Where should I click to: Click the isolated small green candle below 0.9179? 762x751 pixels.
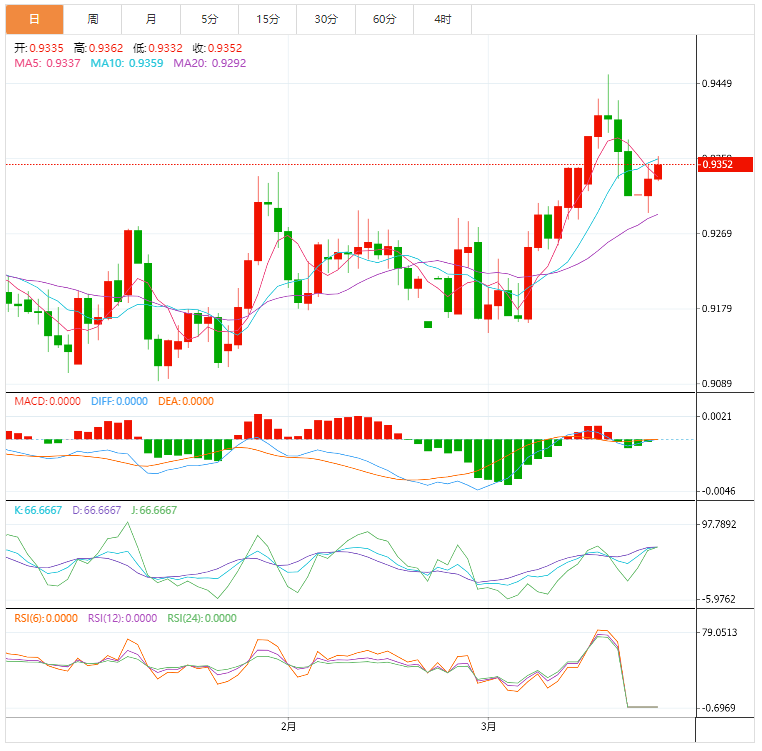[428, 324]
